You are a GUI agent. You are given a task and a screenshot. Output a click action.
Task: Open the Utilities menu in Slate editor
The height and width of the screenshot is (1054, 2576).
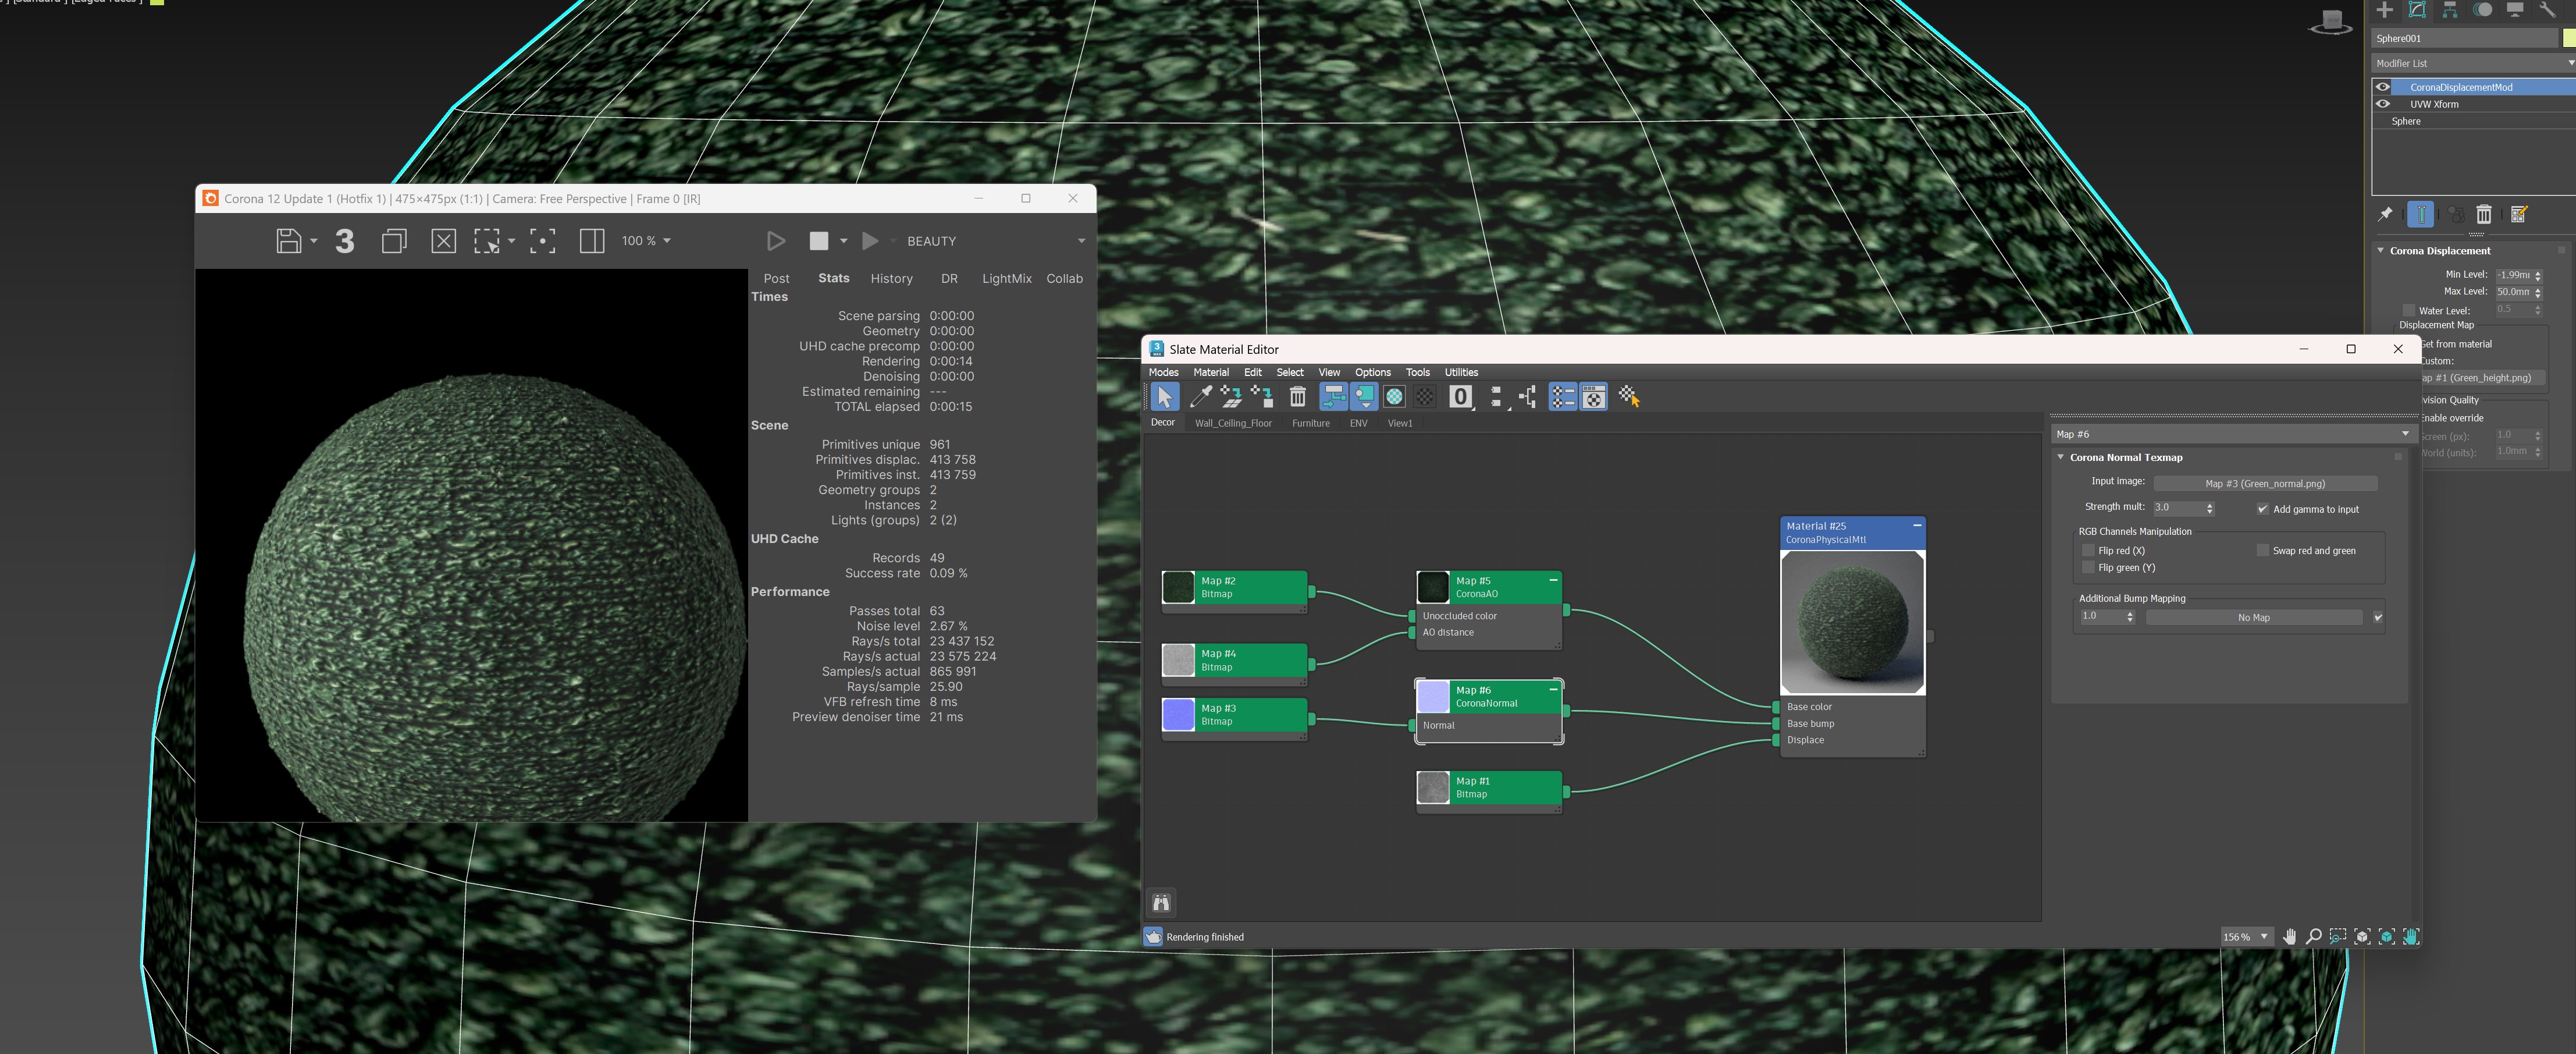tap(1461, 372)
